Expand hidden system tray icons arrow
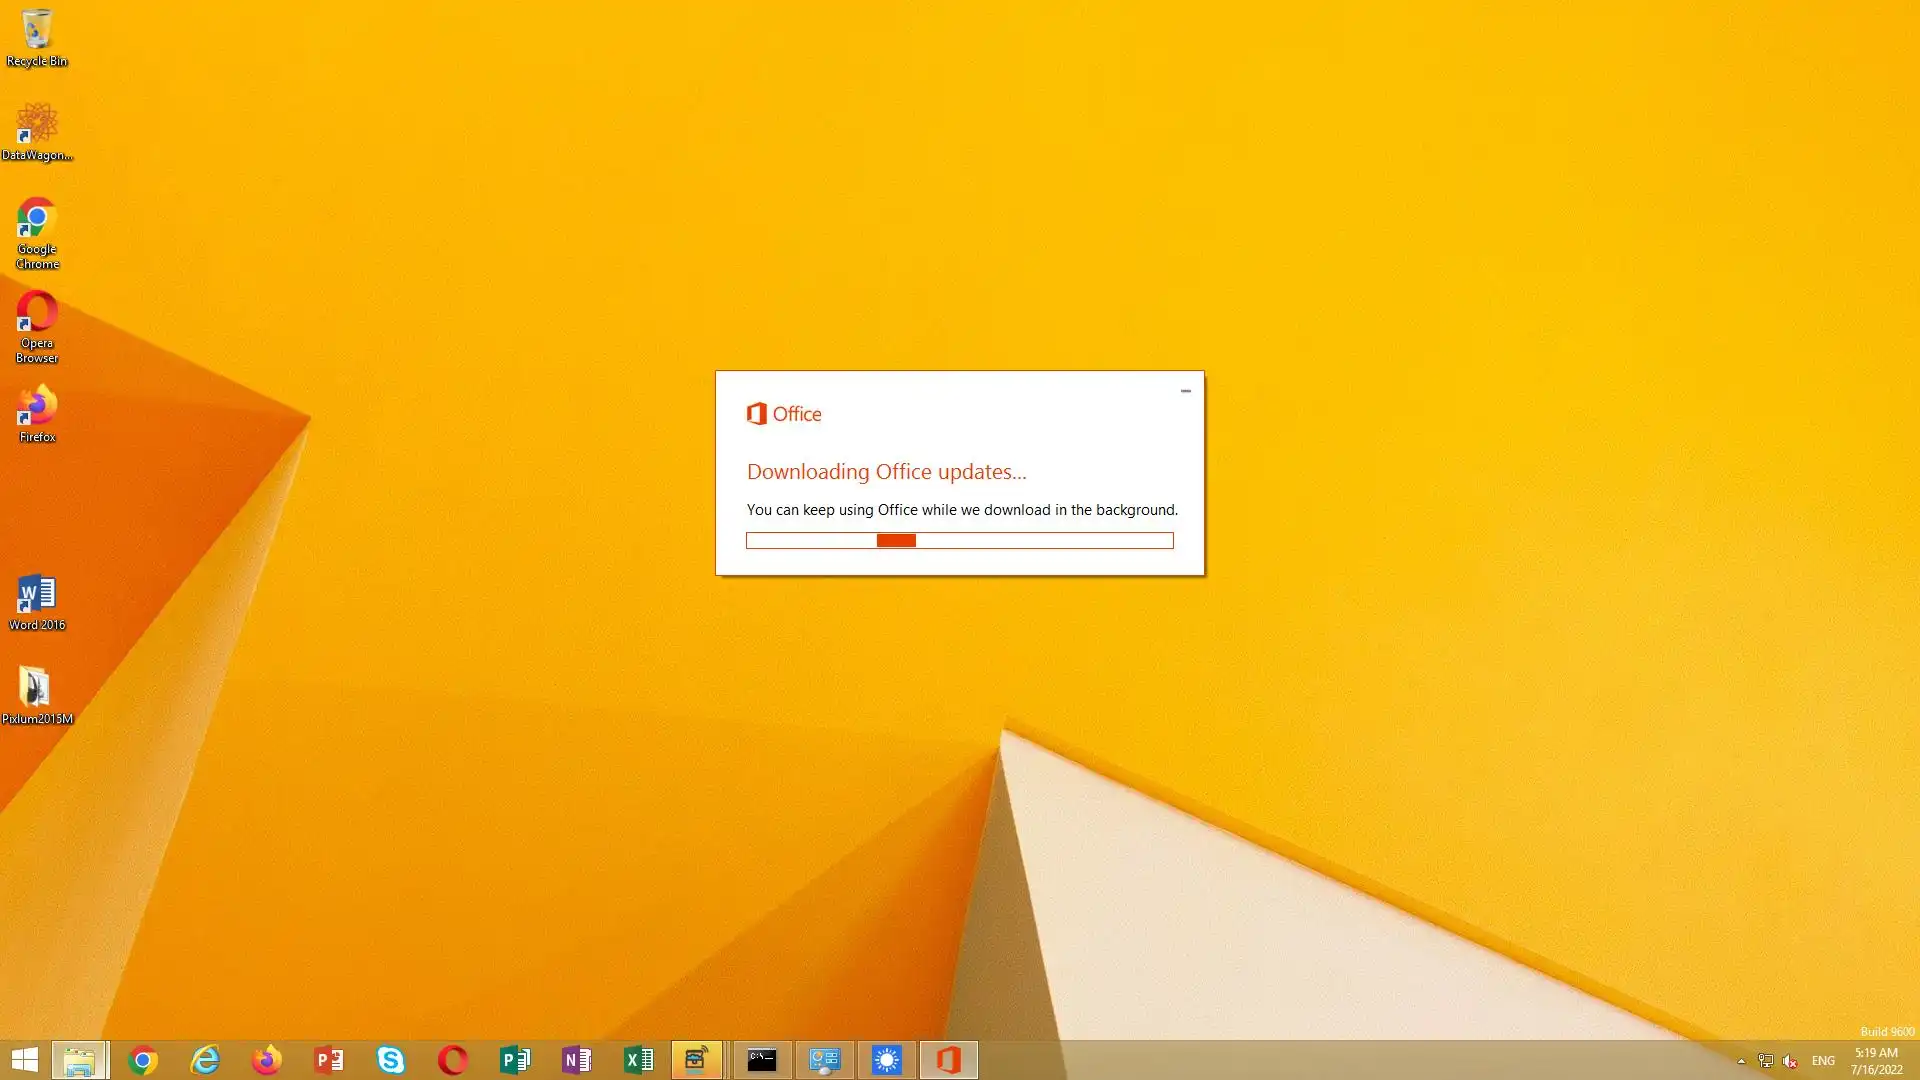1920x1080 pixels. [1741, 1061]
